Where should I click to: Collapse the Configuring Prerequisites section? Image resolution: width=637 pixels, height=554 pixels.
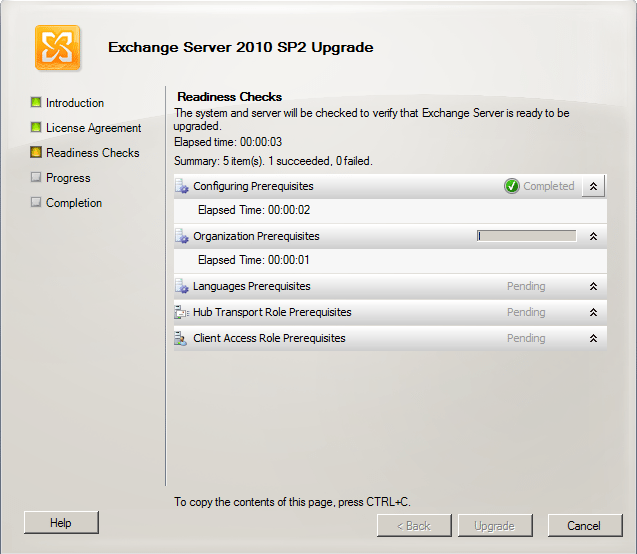(x=593, y=186)
